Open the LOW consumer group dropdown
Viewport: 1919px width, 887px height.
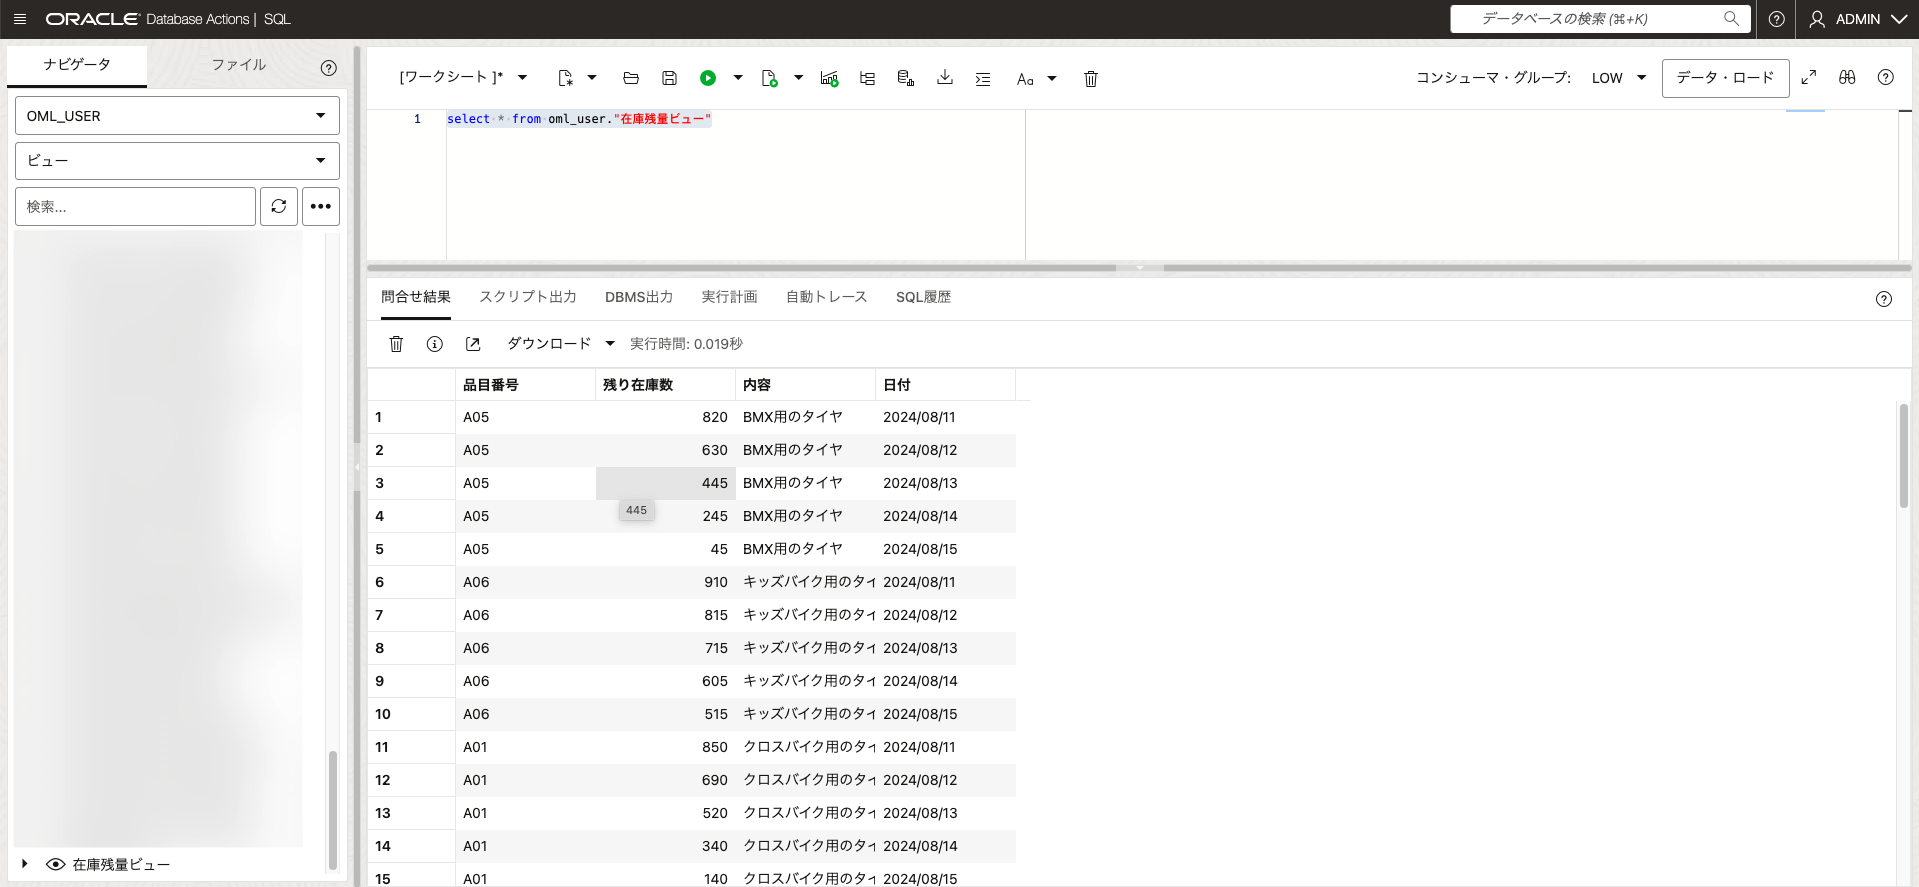[1620, 78]
